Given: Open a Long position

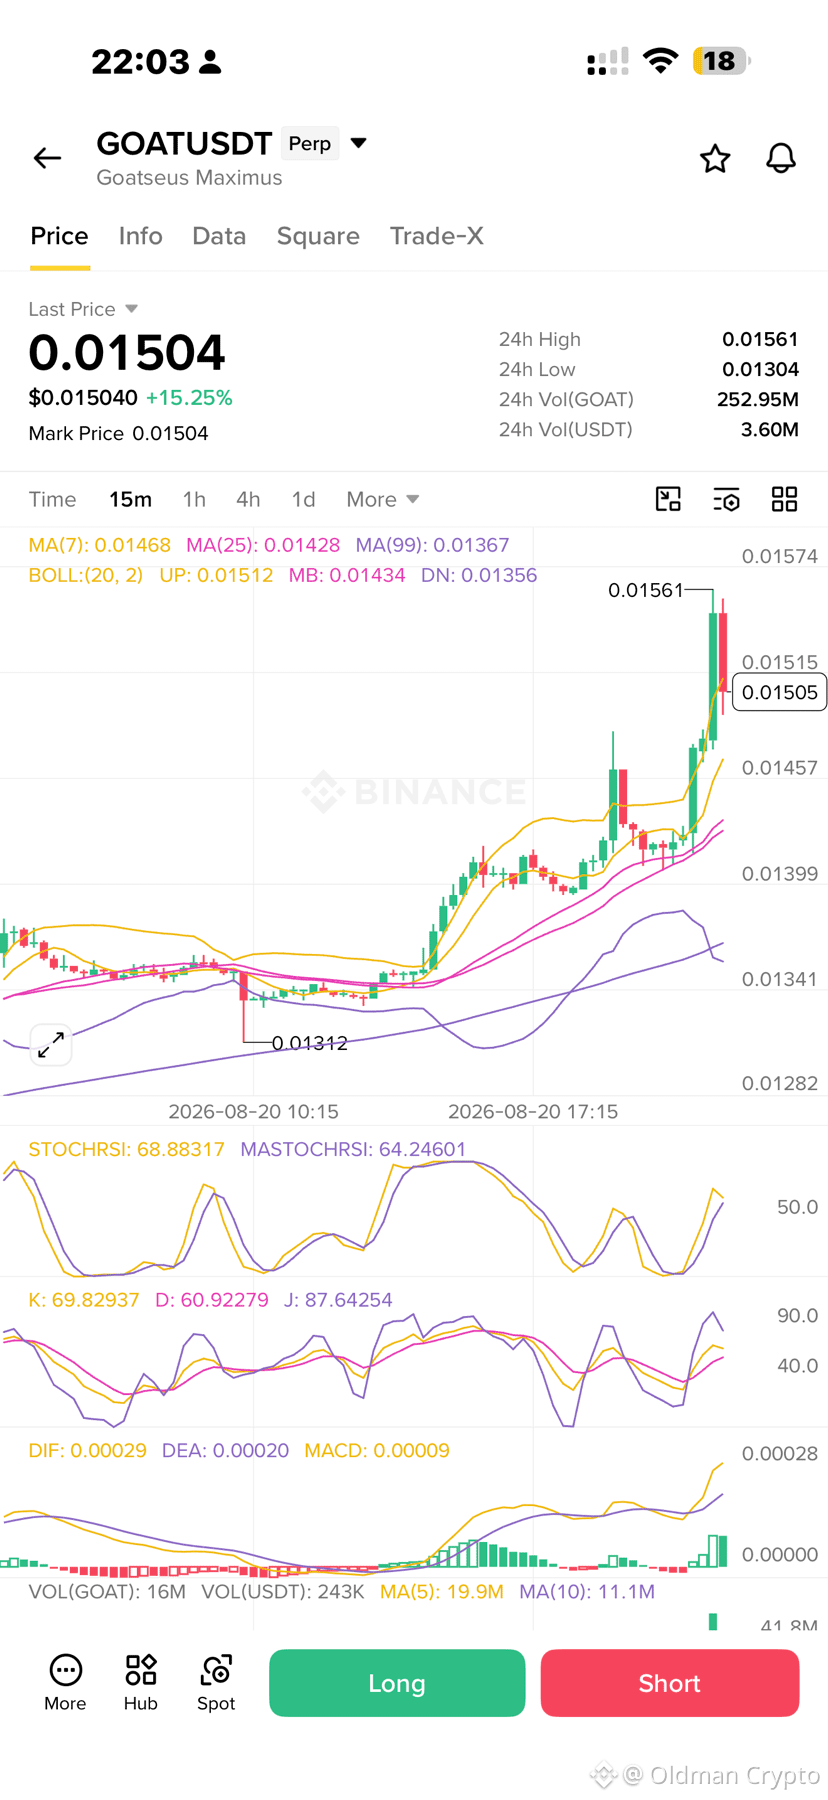Looking at the screenshot, I should (x=397, y=1683).
